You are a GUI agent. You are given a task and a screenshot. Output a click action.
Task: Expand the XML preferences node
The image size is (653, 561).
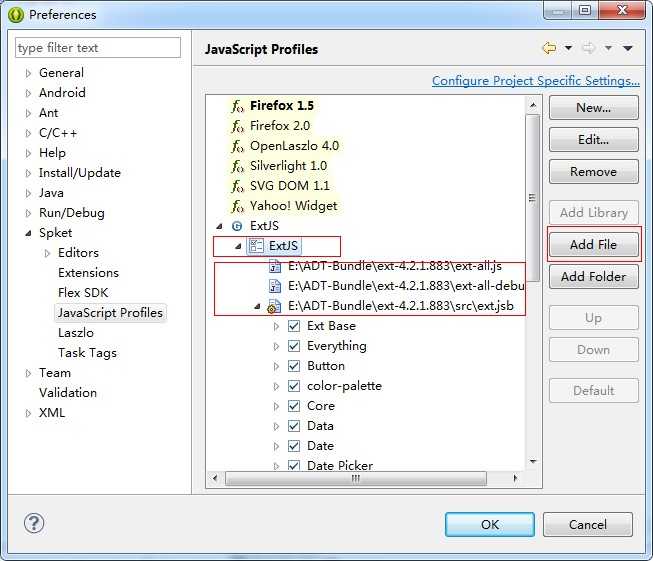tap(28, 414)
